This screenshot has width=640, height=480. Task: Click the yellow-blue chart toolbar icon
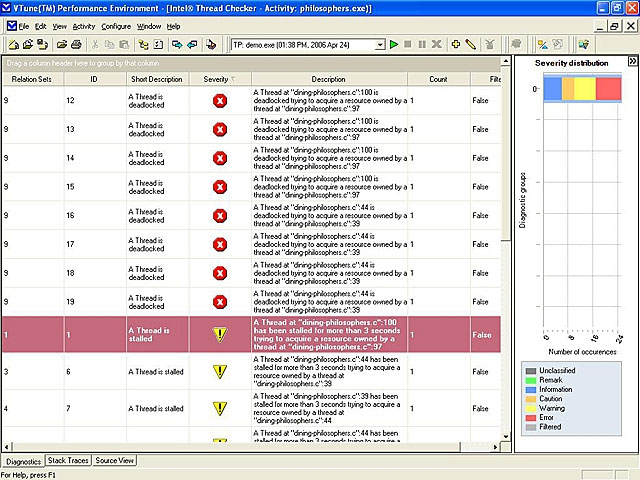[x=542, y=44]
